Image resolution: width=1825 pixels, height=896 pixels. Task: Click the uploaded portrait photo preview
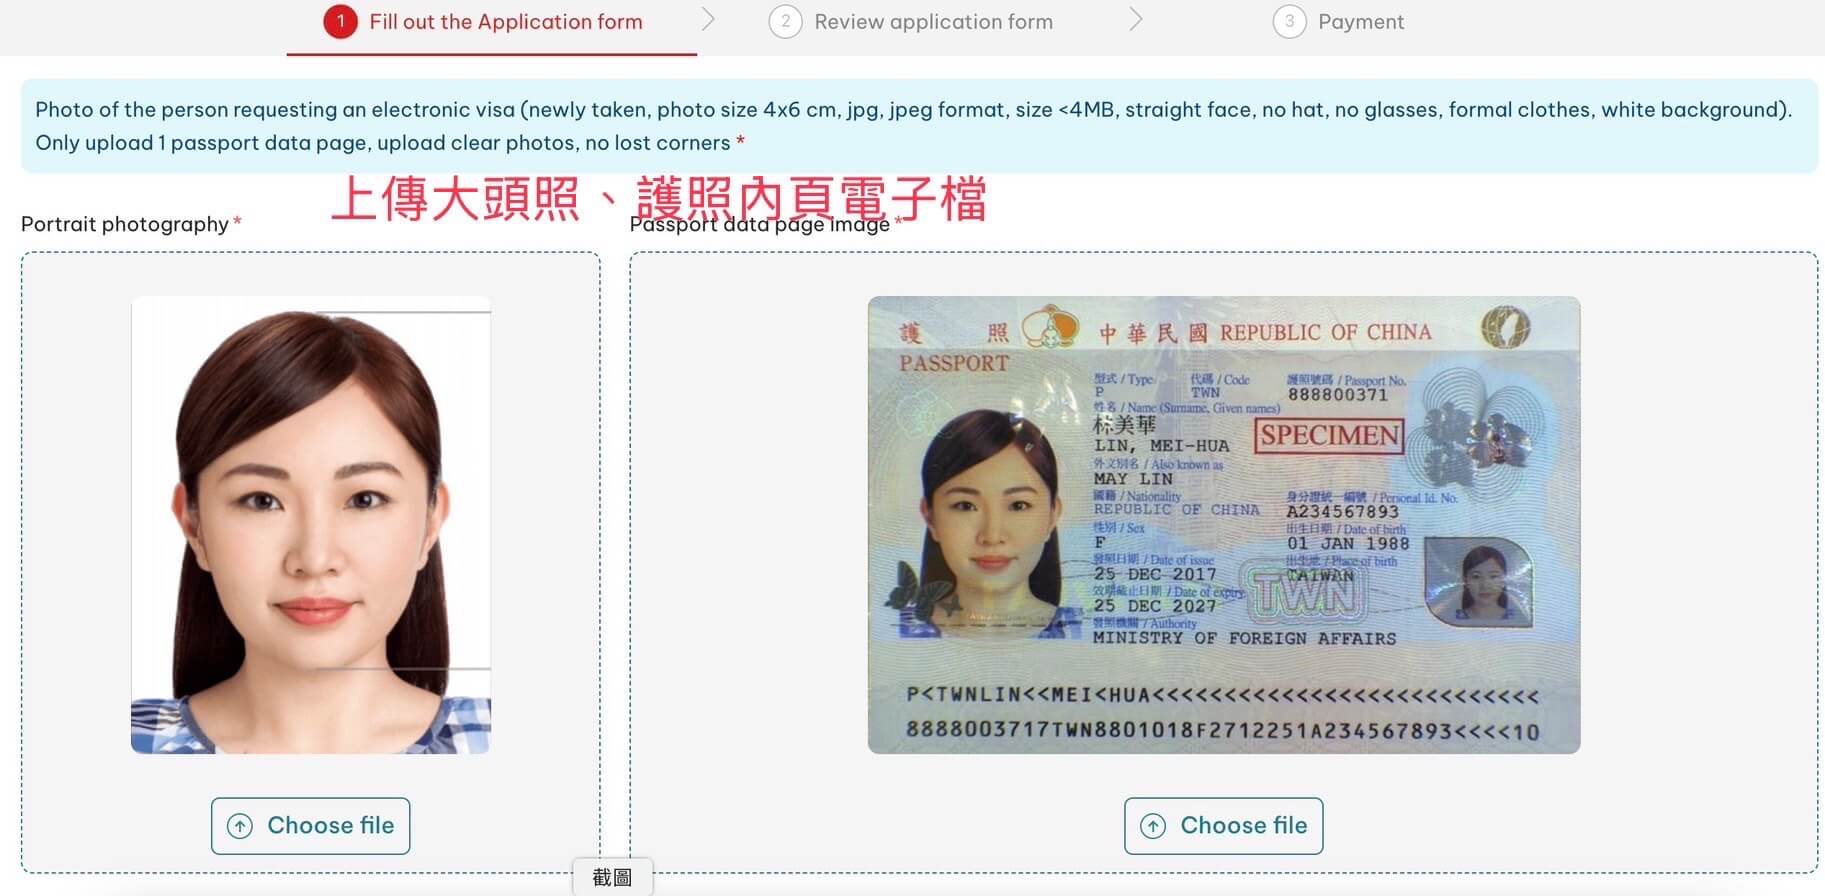(x=311, y=525)
